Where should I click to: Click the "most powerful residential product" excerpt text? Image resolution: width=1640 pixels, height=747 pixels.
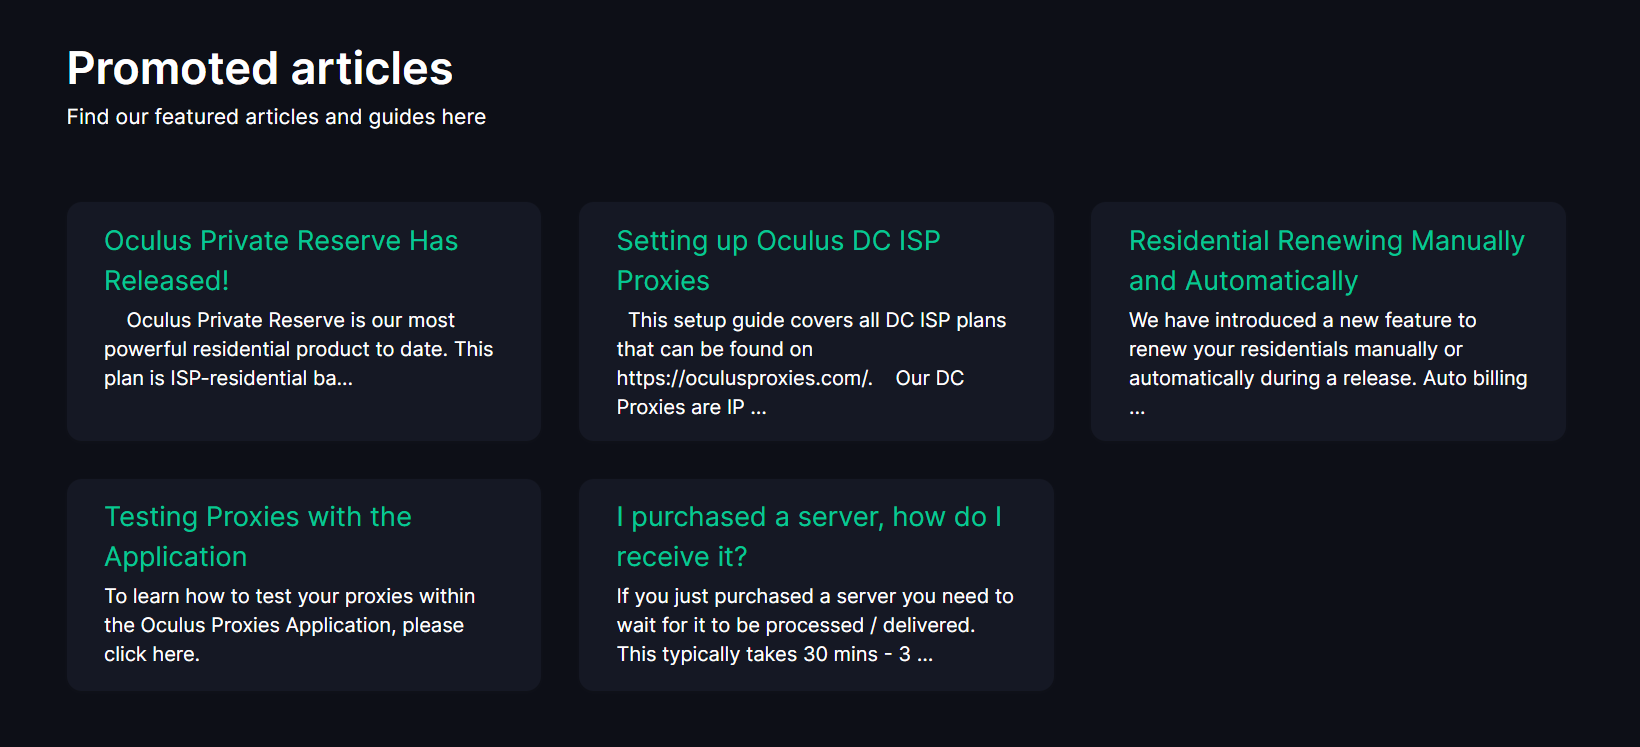[x=298, y=349]
